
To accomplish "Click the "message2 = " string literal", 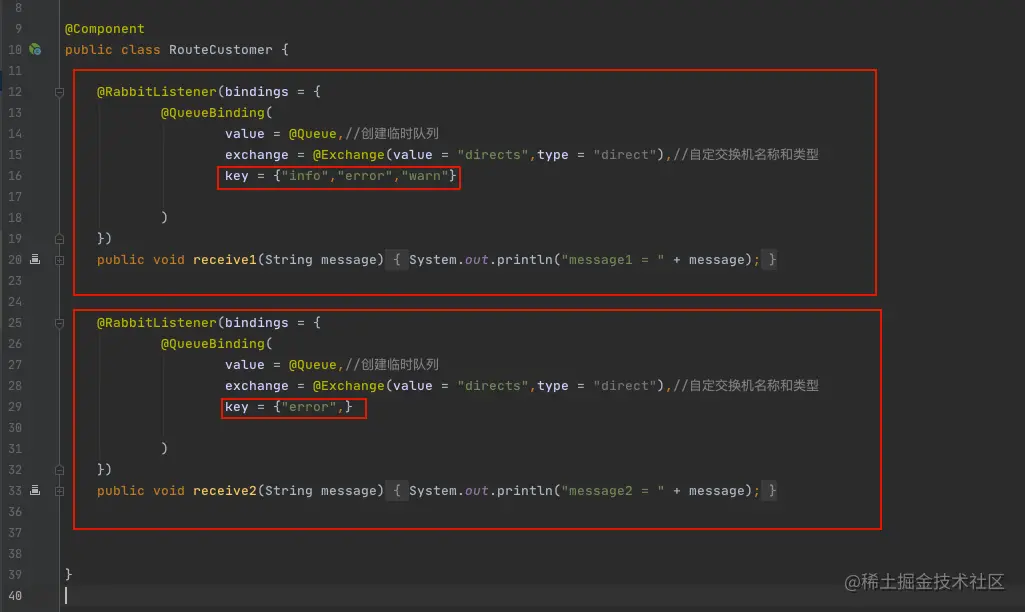I will 613,490.
